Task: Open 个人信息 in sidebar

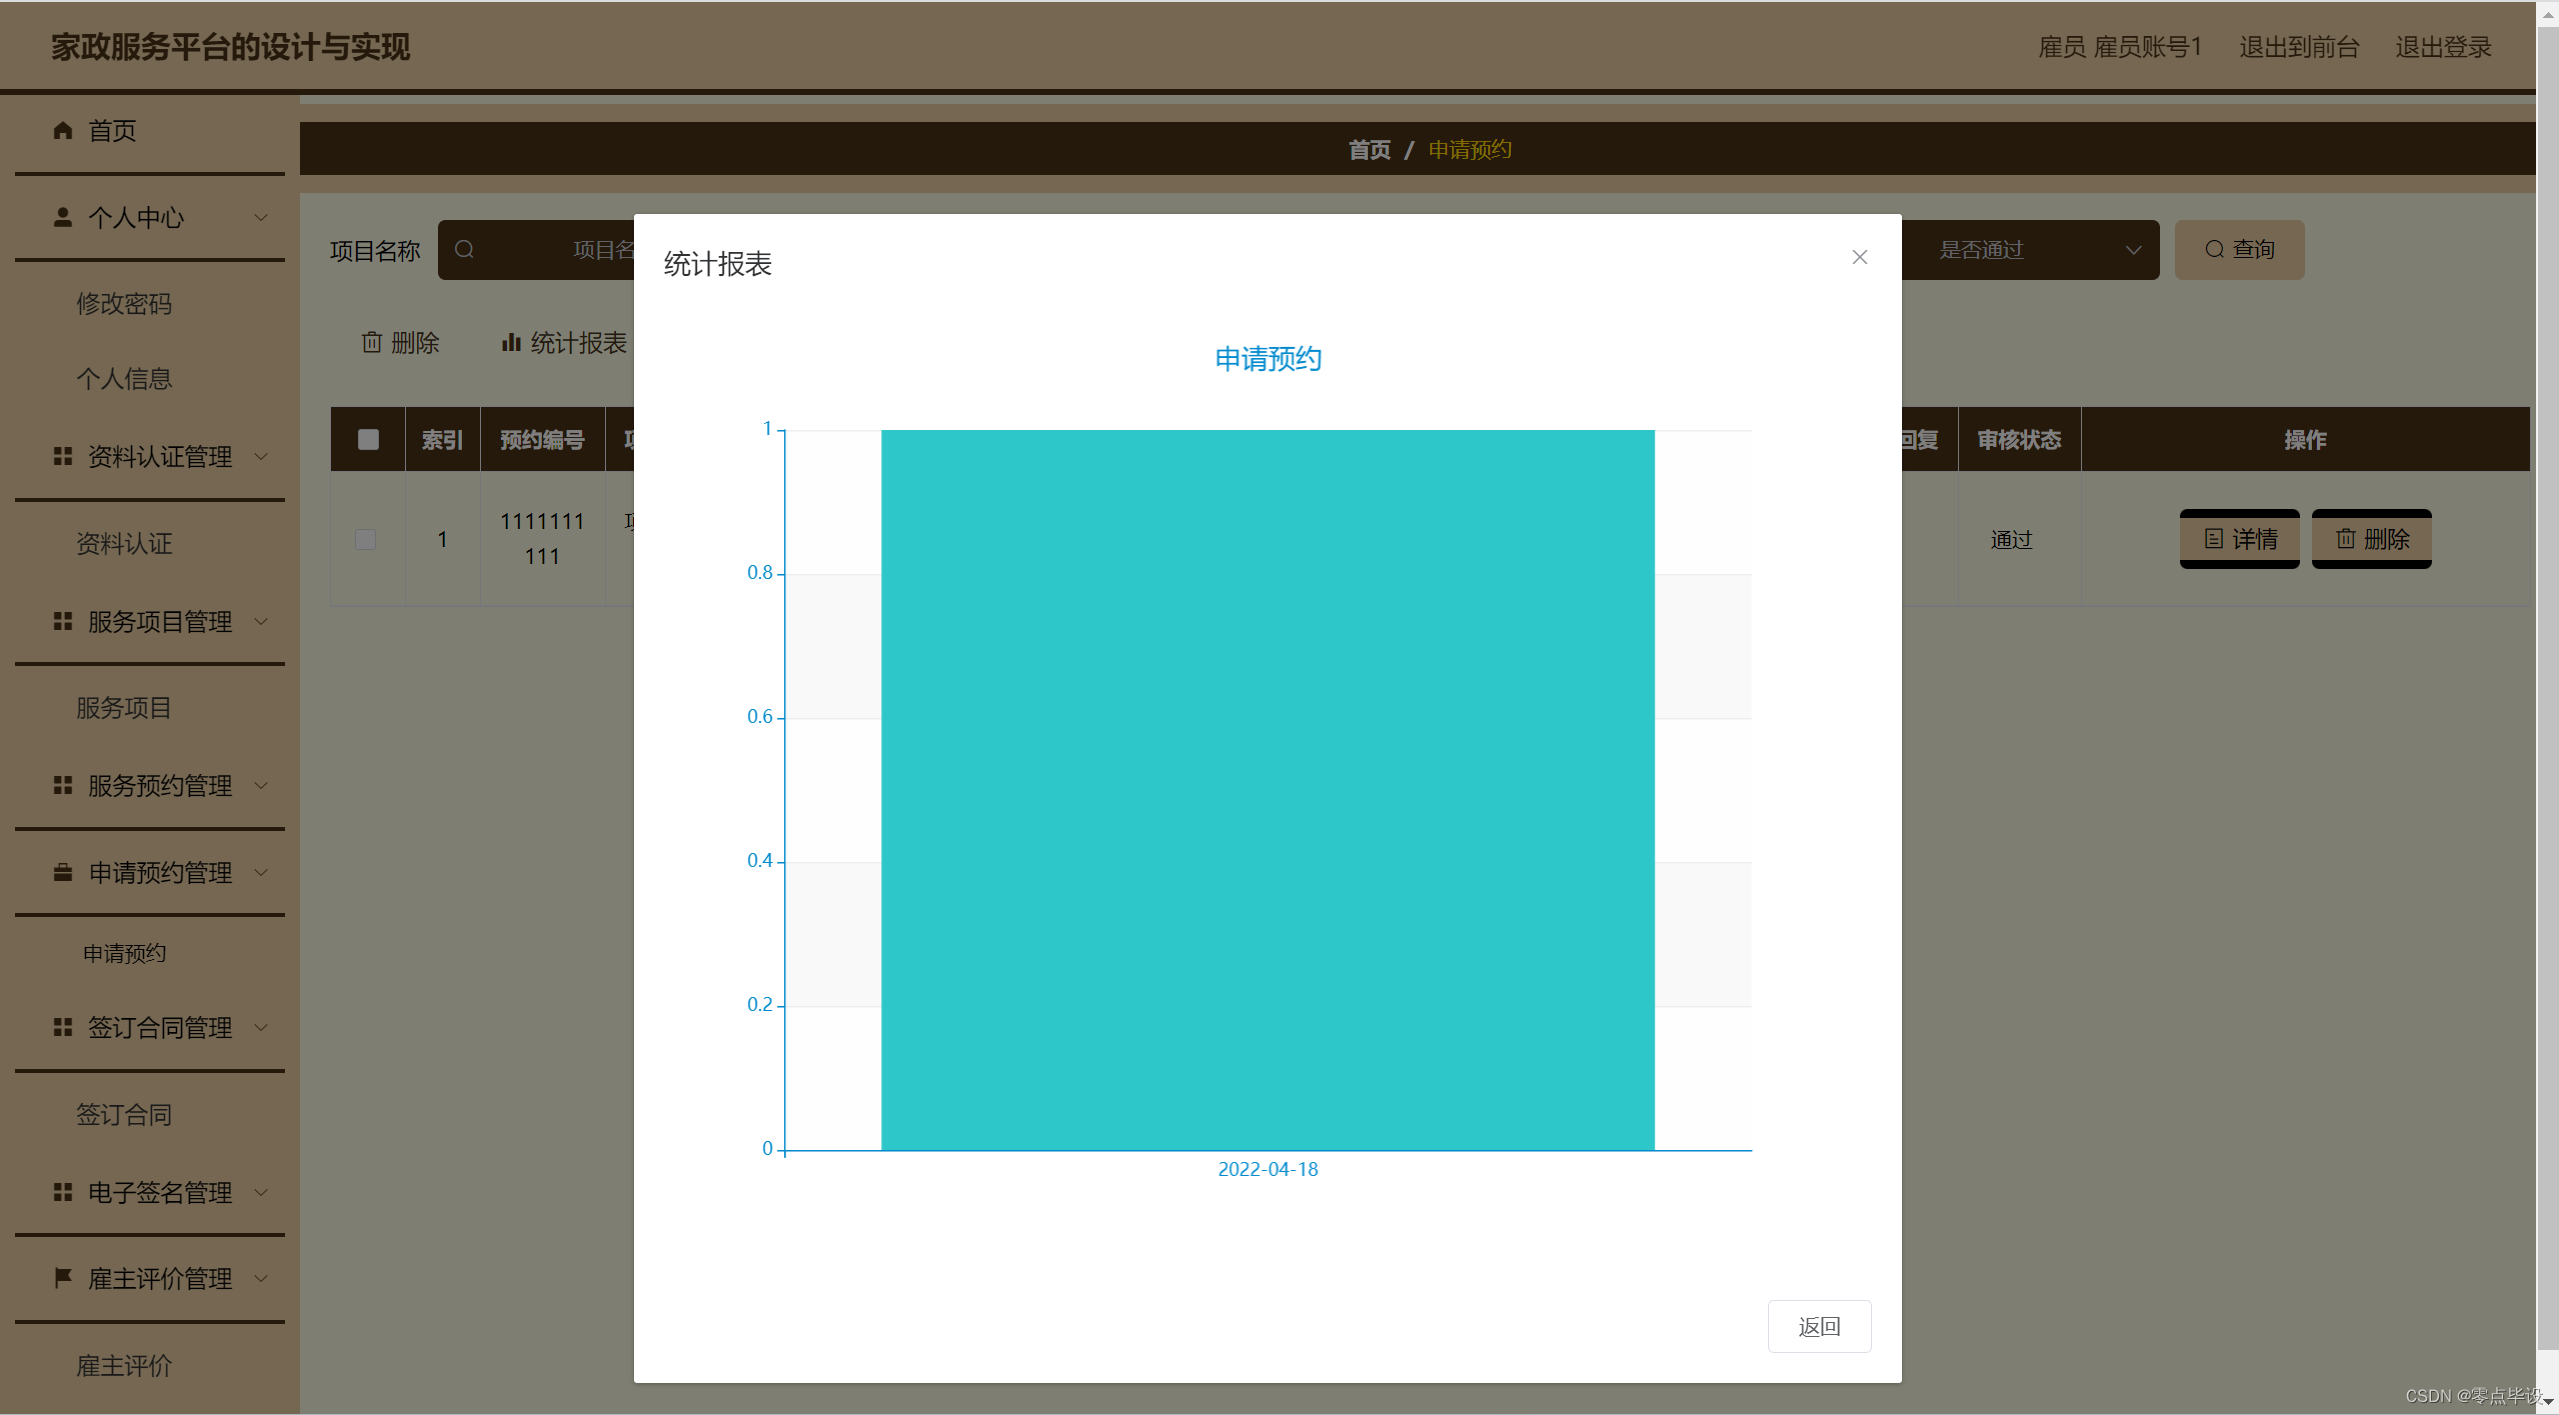Action: tap(125, 378)
